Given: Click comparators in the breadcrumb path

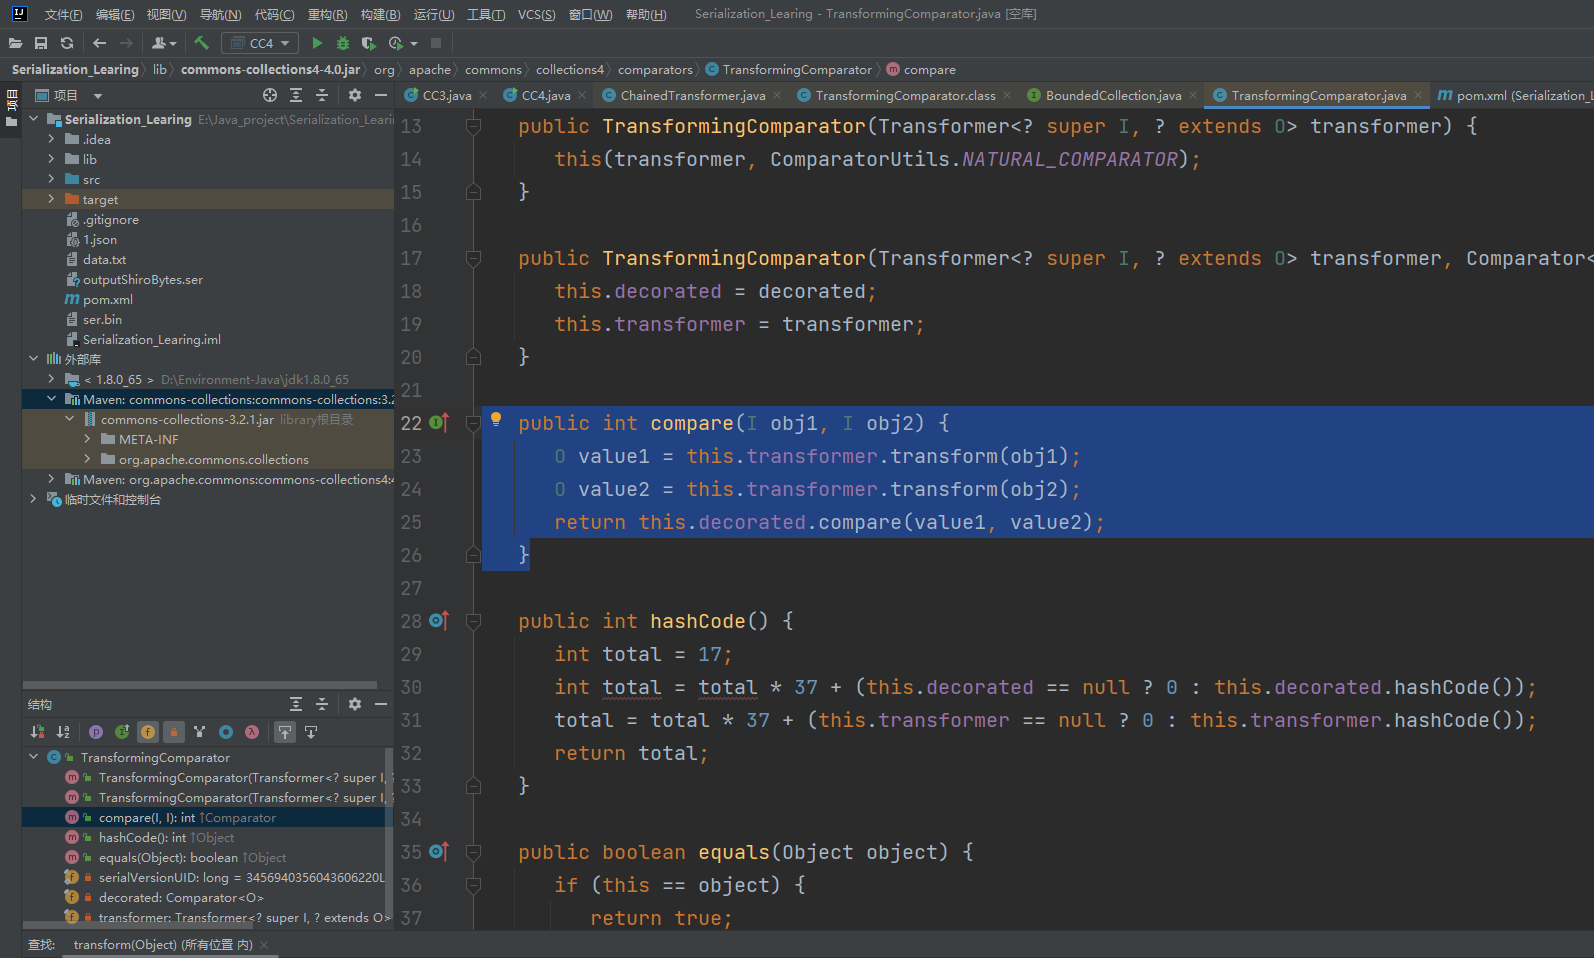Looking at the screenshot, I should (654, 69).
